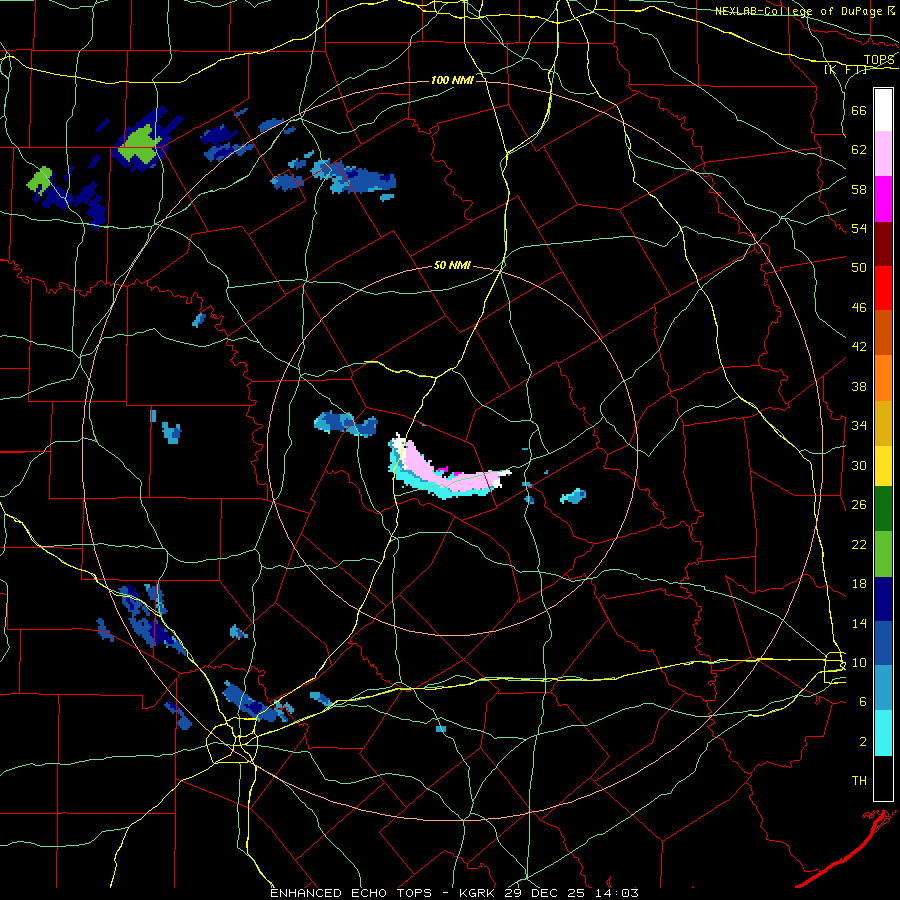
Task: Select the maroon legend color block
Action: tap(883, 244)
